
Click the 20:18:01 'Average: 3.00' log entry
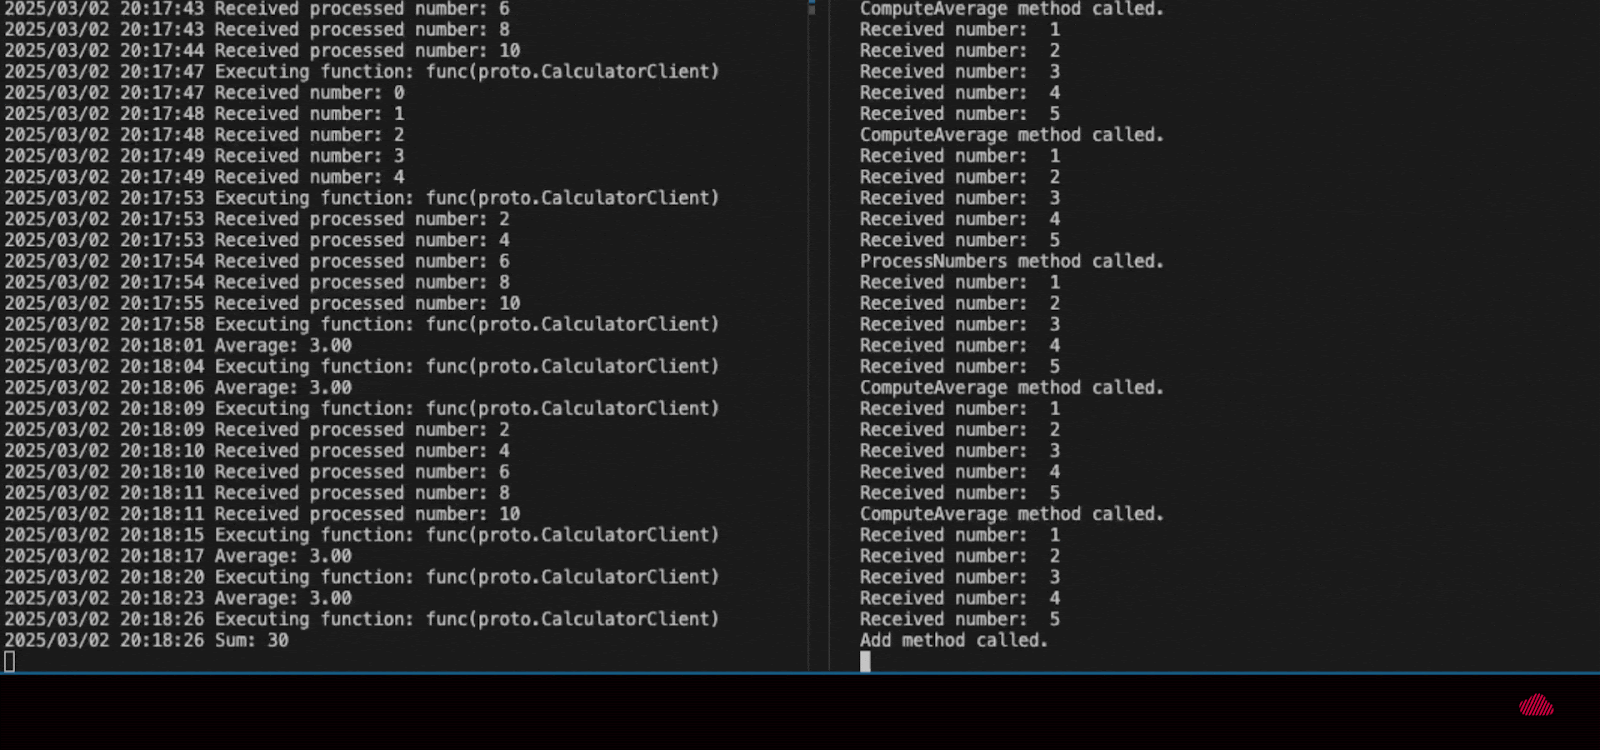(178, 345)
